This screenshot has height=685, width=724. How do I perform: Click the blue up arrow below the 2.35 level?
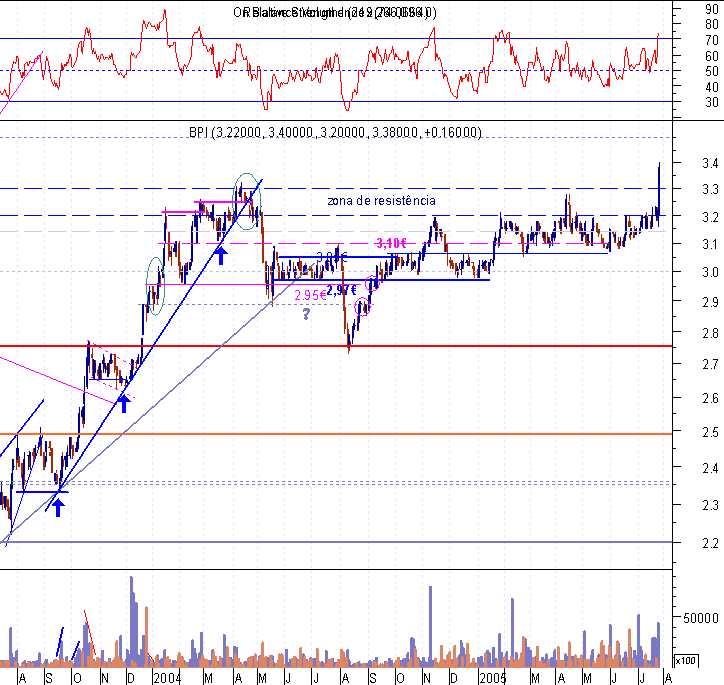58,508
